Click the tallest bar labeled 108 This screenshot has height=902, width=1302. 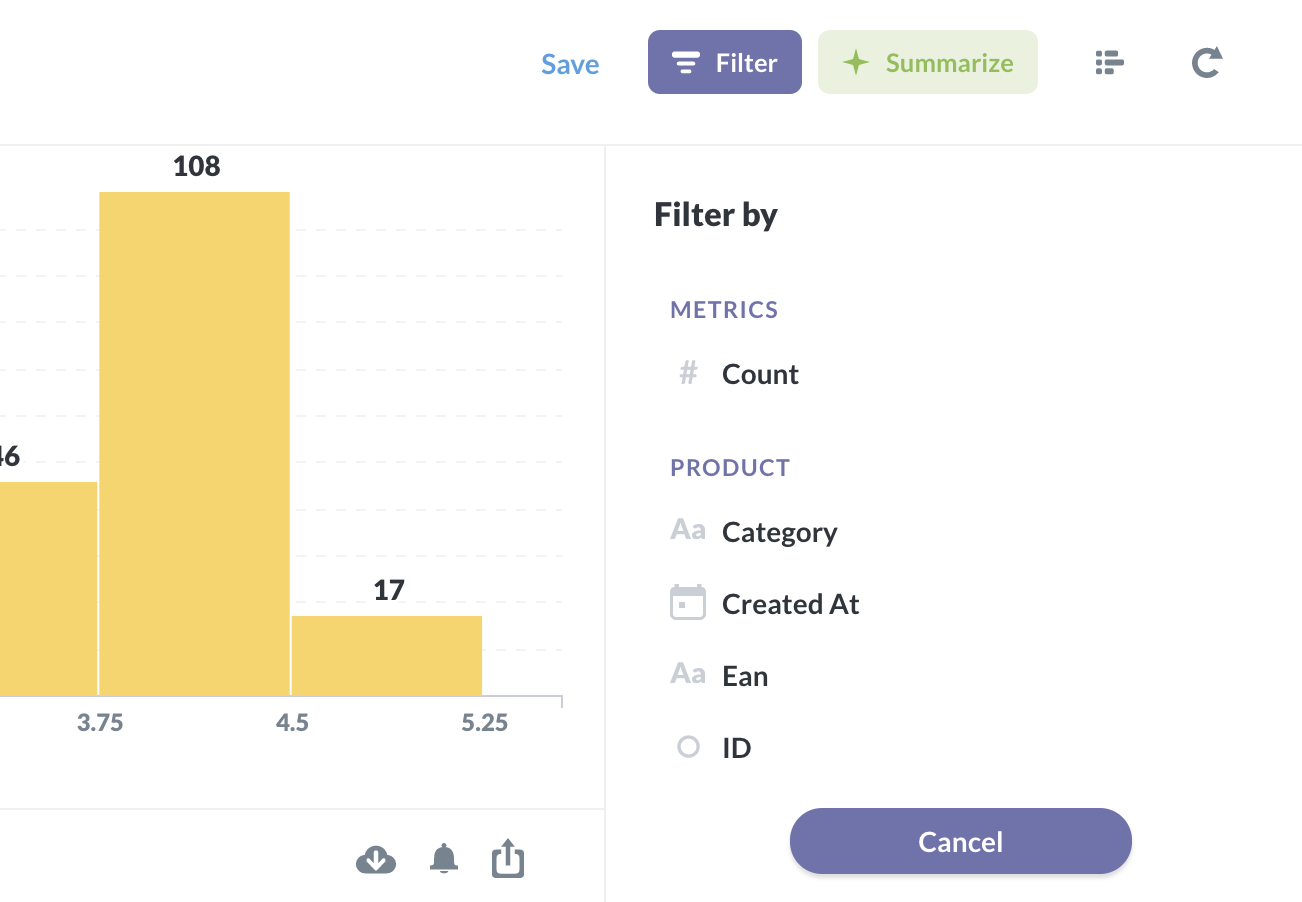click(195, 440)
